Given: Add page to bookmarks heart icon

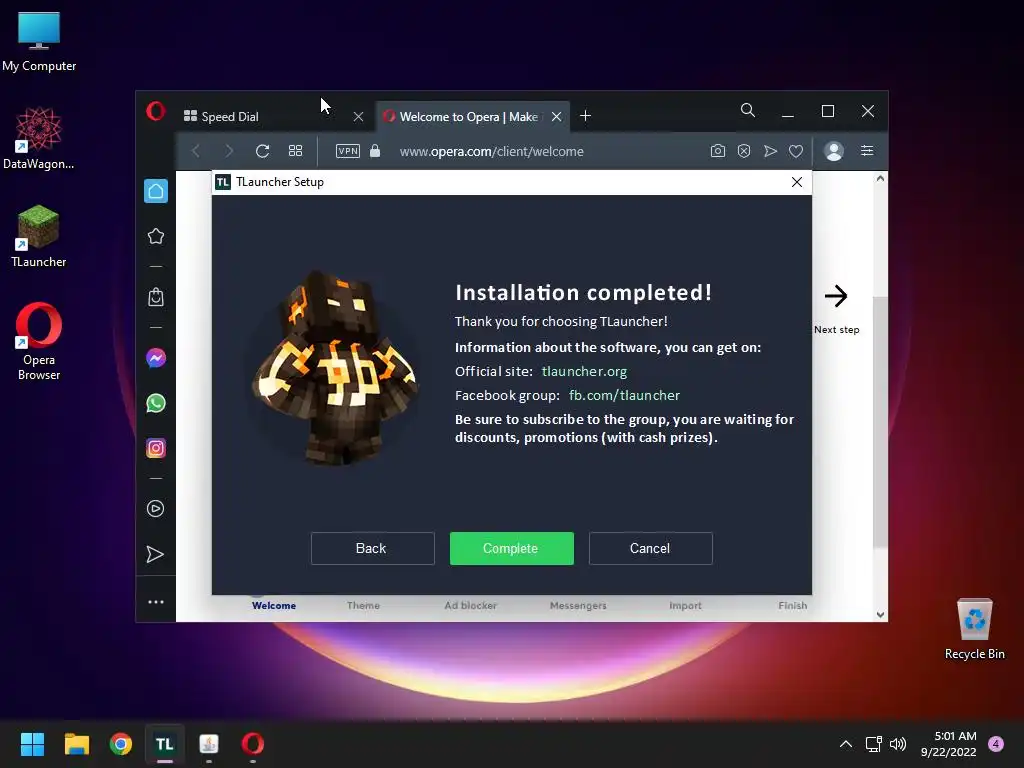Looking at the screenshot, I should click(795, 151).
